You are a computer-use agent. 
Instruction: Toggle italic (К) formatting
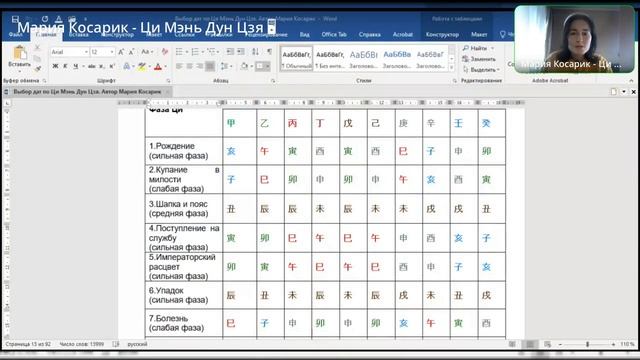click(x=65, y=66)
